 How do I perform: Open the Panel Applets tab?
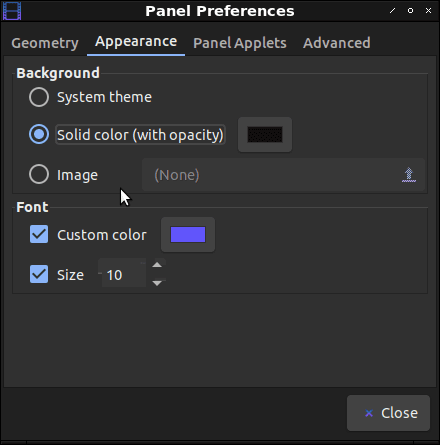point(240,43)
